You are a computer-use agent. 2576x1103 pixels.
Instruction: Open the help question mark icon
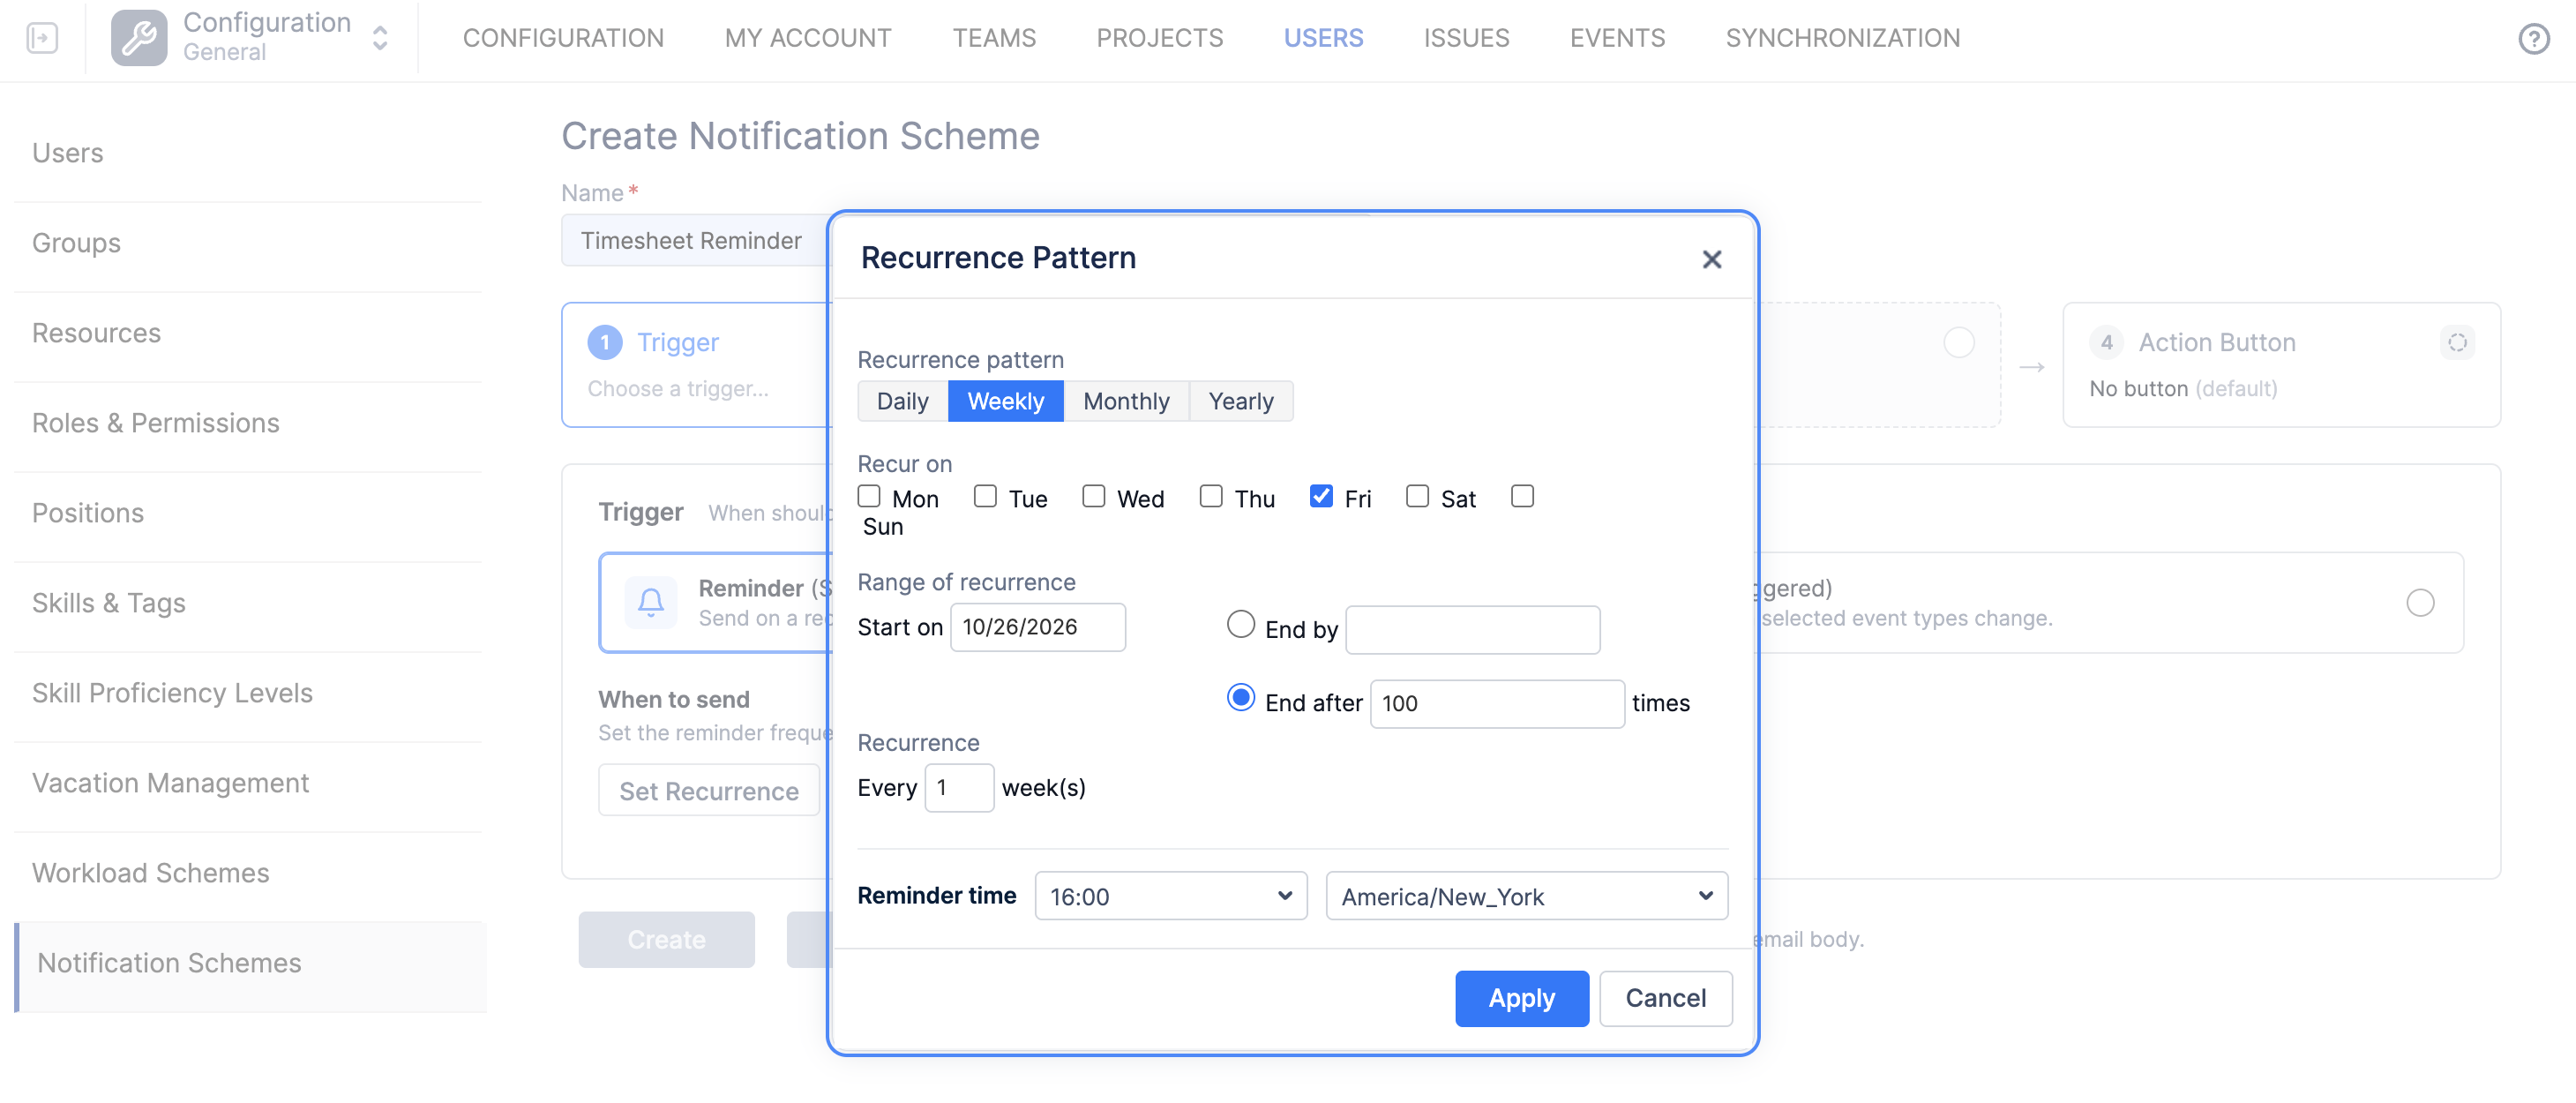[2533, 39]
